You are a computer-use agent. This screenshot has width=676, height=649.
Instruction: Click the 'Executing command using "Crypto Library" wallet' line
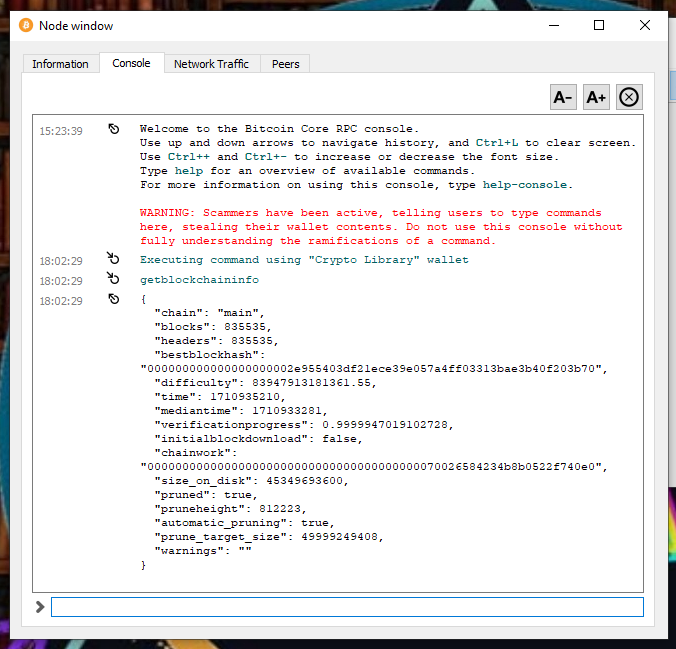[x=304, y=260]
